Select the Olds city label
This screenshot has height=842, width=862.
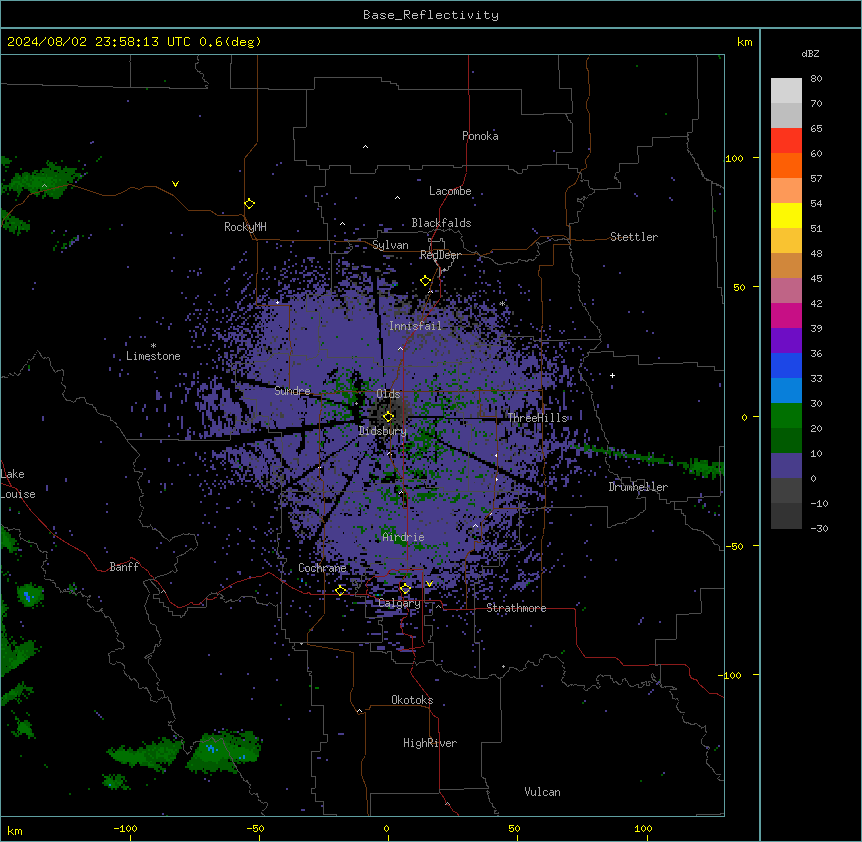[x=388, y=394]
